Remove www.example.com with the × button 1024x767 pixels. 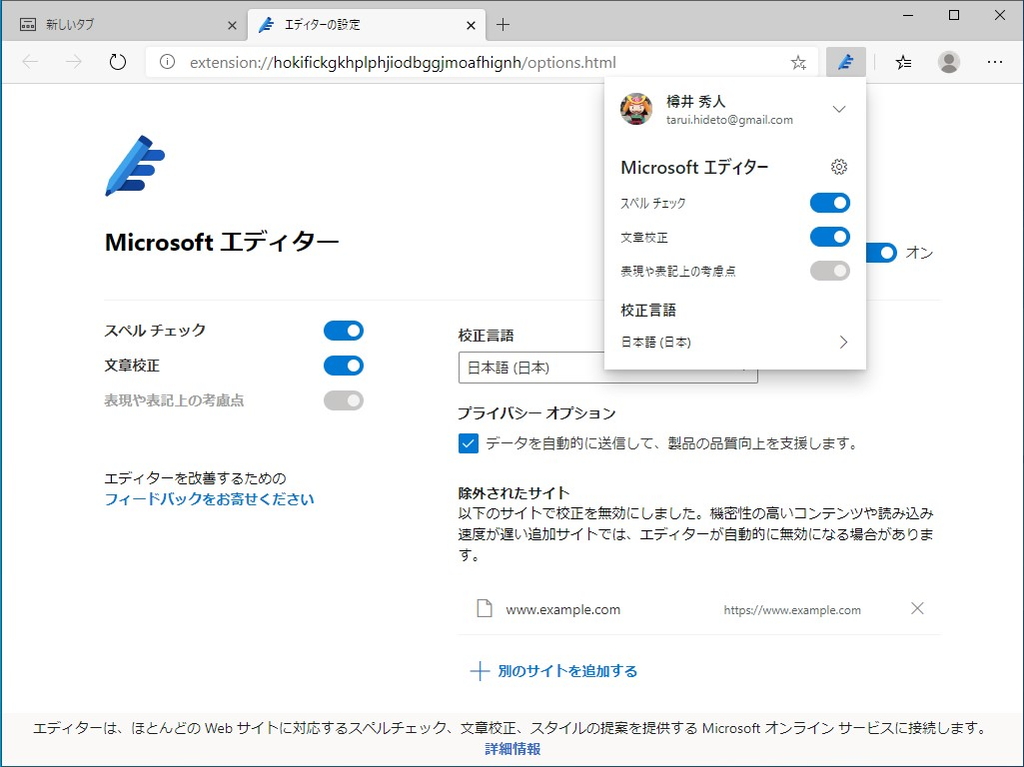coord(917,608)
